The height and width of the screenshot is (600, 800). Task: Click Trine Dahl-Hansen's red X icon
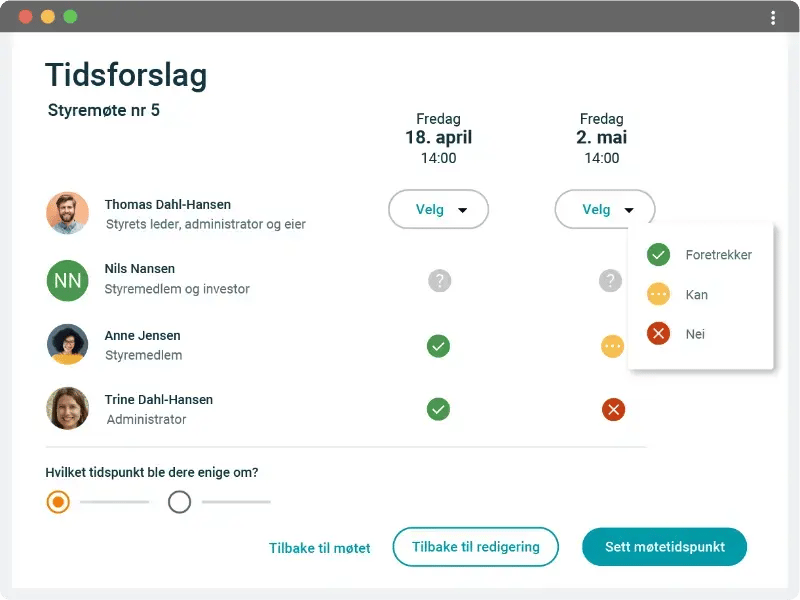coord(613,410)
